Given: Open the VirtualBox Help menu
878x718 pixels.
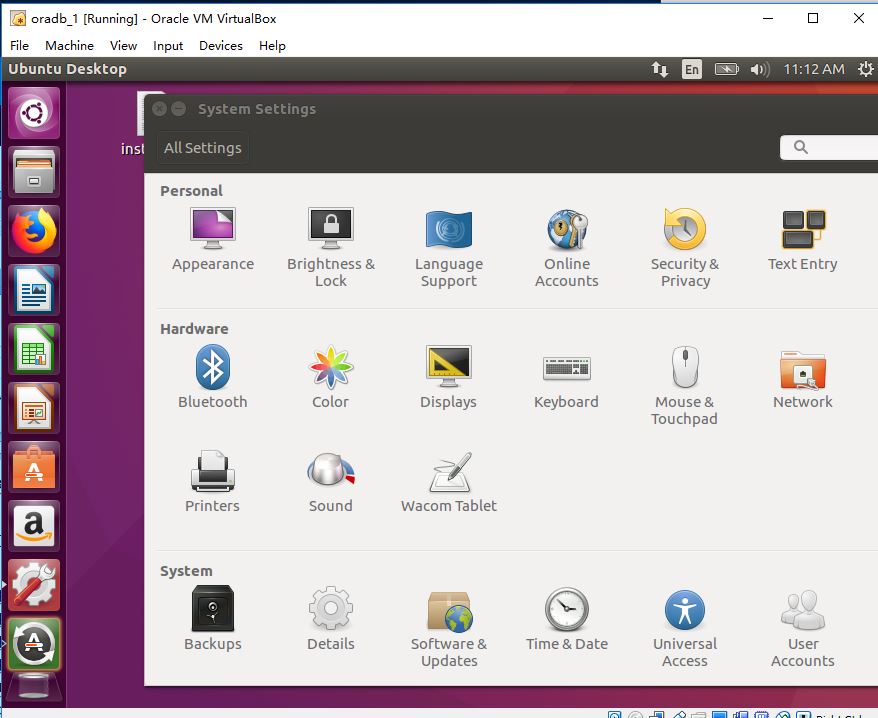Looking at the screenshot, I should pos(272,45).
